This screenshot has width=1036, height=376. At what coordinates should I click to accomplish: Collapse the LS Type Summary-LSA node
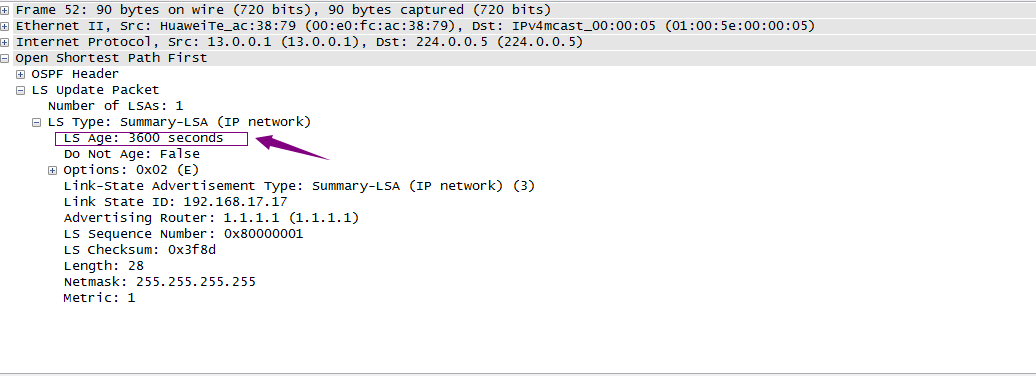pyautogui.click(x=37, y=122)
